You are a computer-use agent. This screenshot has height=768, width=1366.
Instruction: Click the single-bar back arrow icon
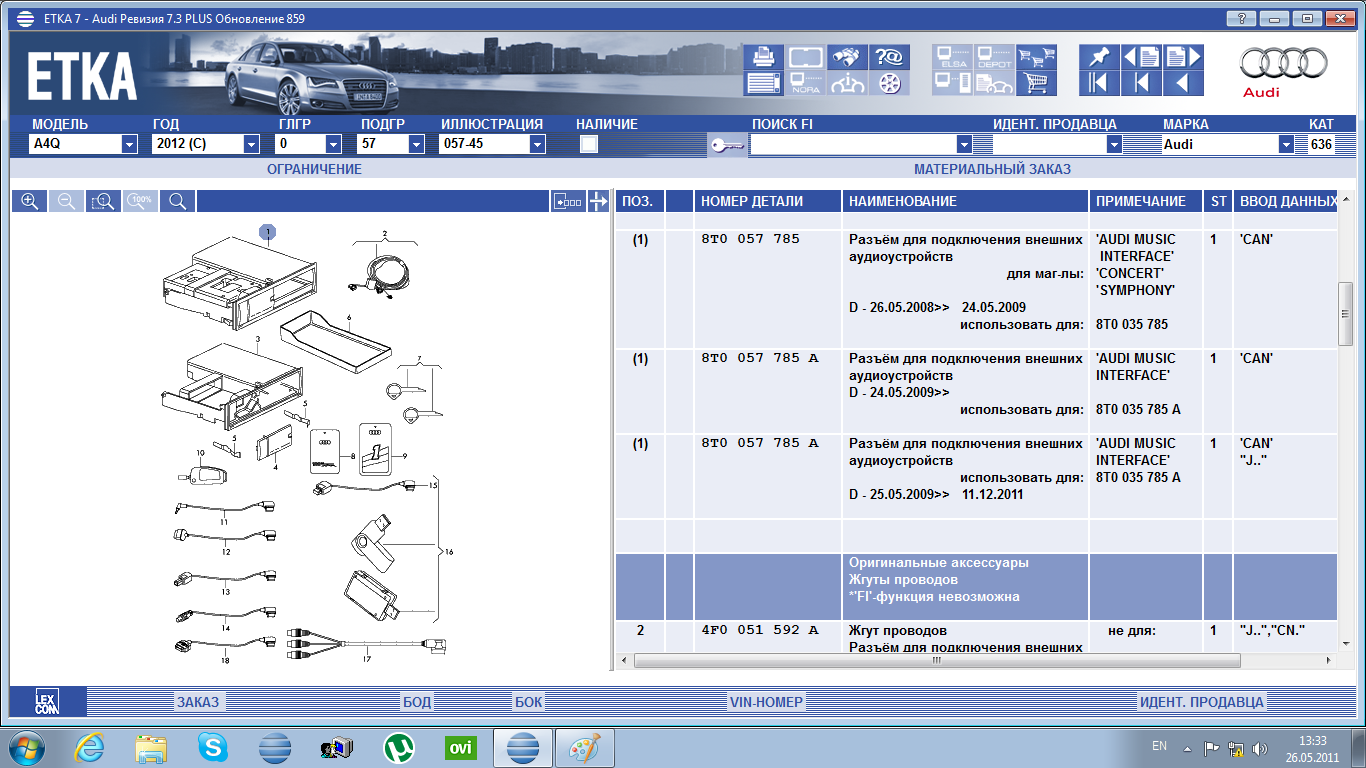pyautogui.click(x=1140, y=83)
